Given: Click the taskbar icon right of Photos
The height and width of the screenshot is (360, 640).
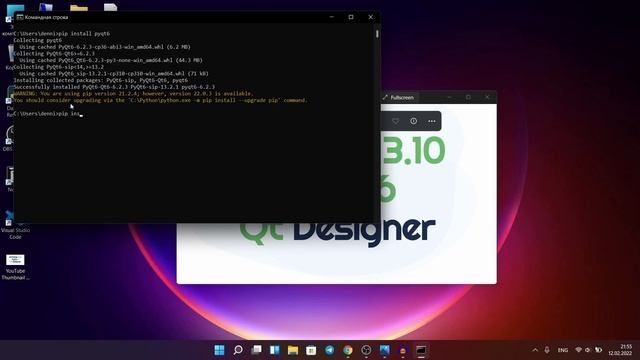Looking at the screenshot, I should pyautogui.click(x=403, y=350).
